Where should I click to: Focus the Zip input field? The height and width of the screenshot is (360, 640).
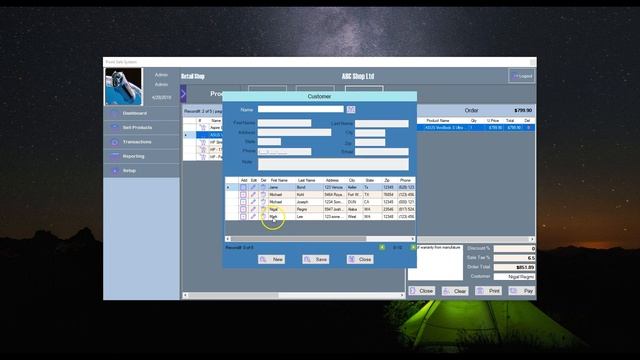click(x=370, y=142)
